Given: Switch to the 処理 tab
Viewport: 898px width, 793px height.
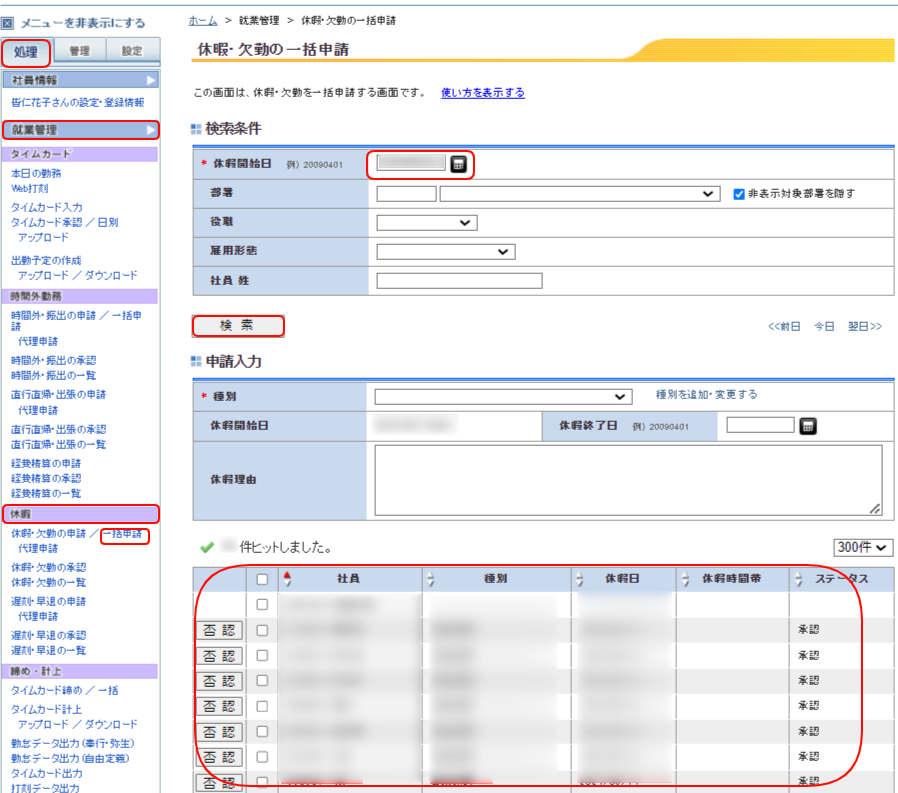Looking at the screenshot, I should point(26,52).
